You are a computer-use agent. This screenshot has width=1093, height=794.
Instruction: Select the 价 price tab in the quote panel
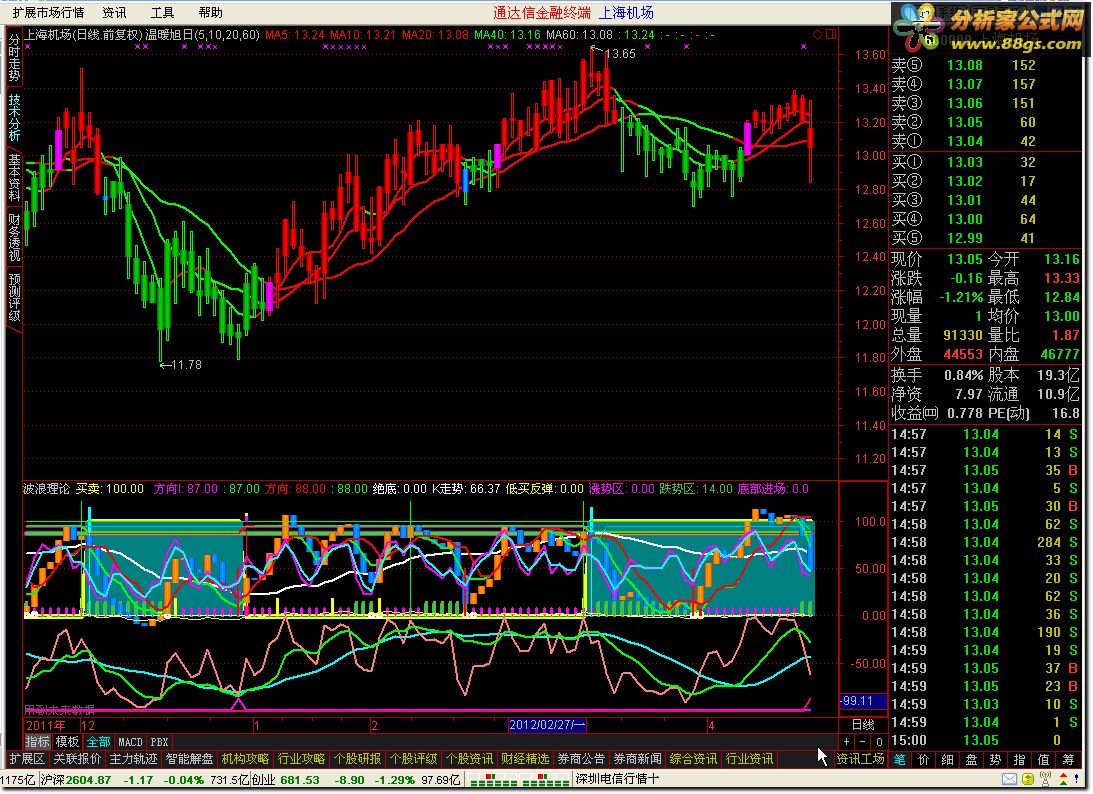(924, 759)
